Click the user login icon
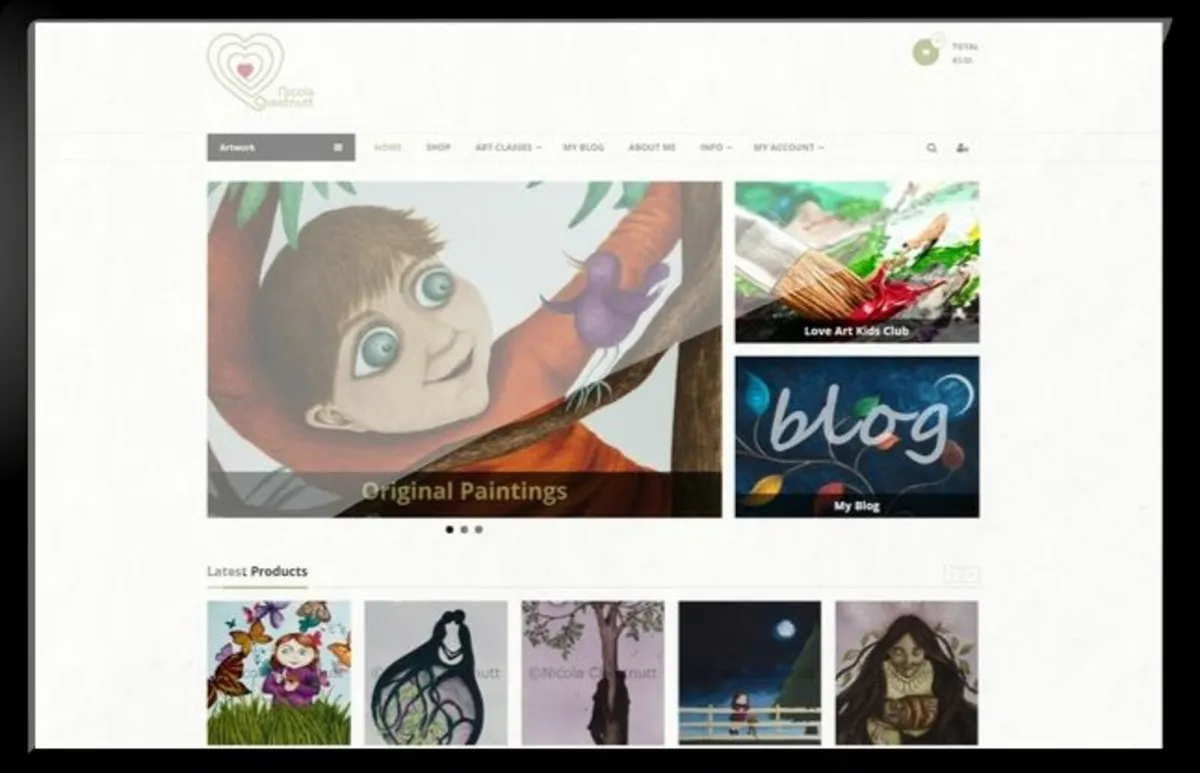Screen dimensions: 1200x773 [962, 148]
